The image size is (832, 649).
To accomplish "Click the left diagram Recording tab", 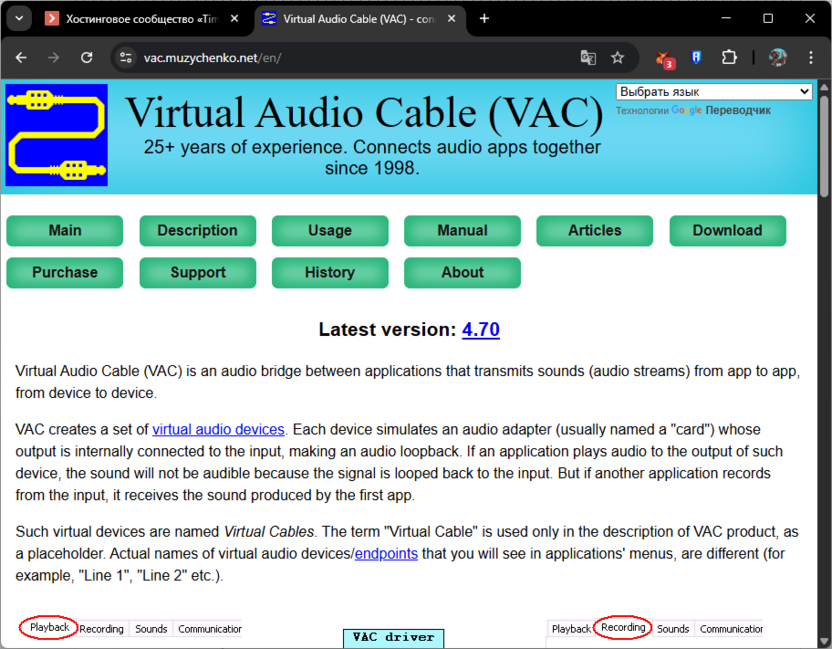I will pyautogui.click(x=101, y=629).
